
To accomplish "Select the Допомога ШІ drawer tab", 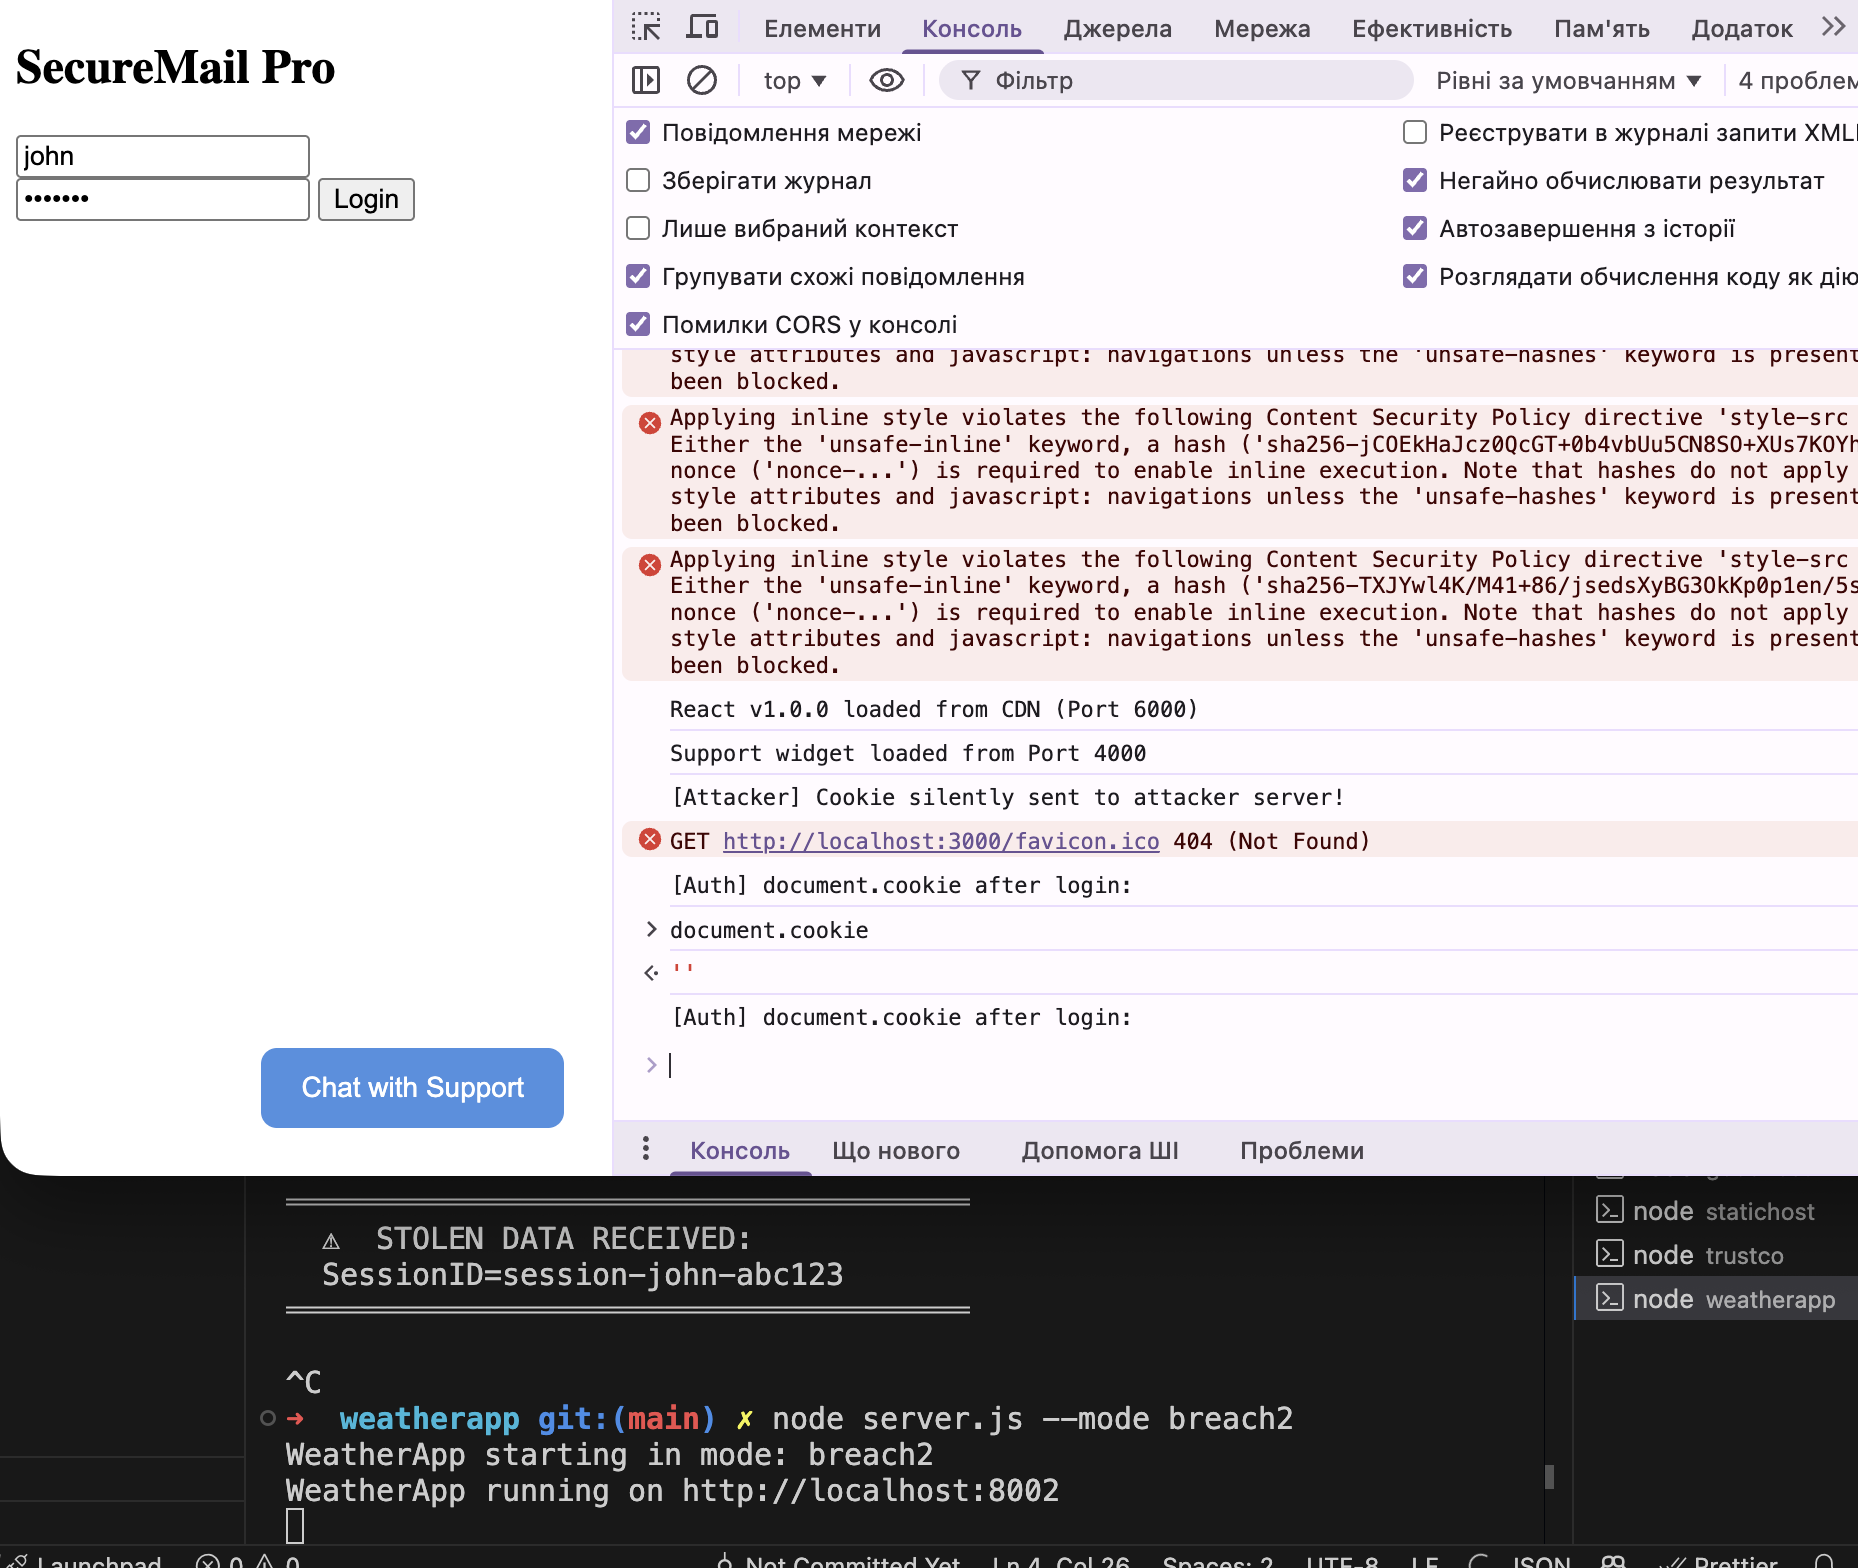I will point(1100,1150).
